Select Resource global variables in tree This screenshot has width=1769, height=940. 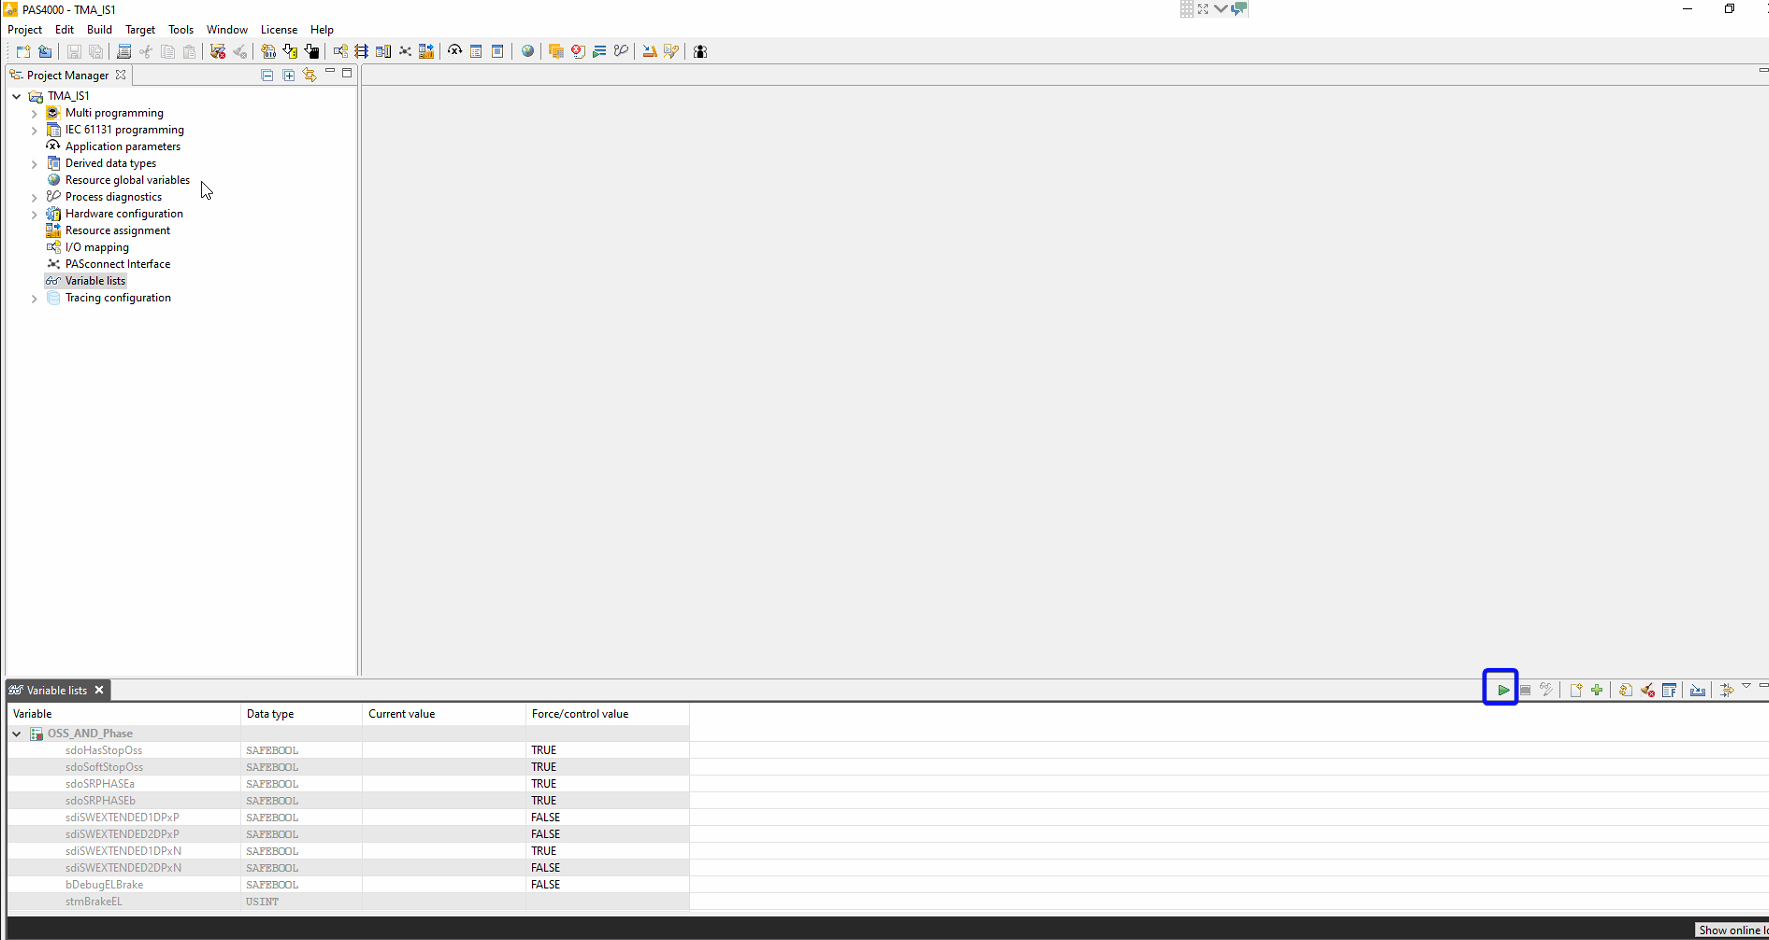point(127,180)
